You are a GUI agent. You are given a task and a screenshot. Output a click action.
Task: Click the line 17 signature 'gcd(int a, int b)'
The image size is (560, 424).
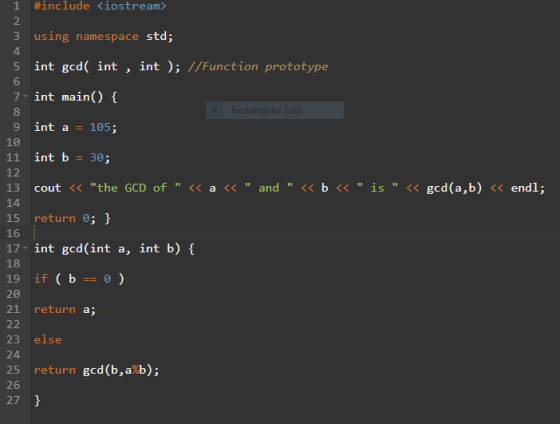click(121, 249)
